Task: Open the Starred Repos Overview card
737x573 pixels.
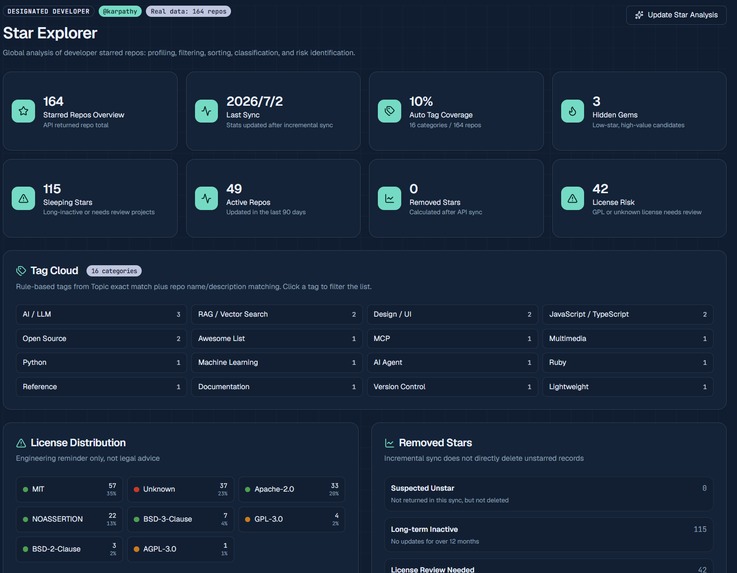Action: (x=90, y=111)
